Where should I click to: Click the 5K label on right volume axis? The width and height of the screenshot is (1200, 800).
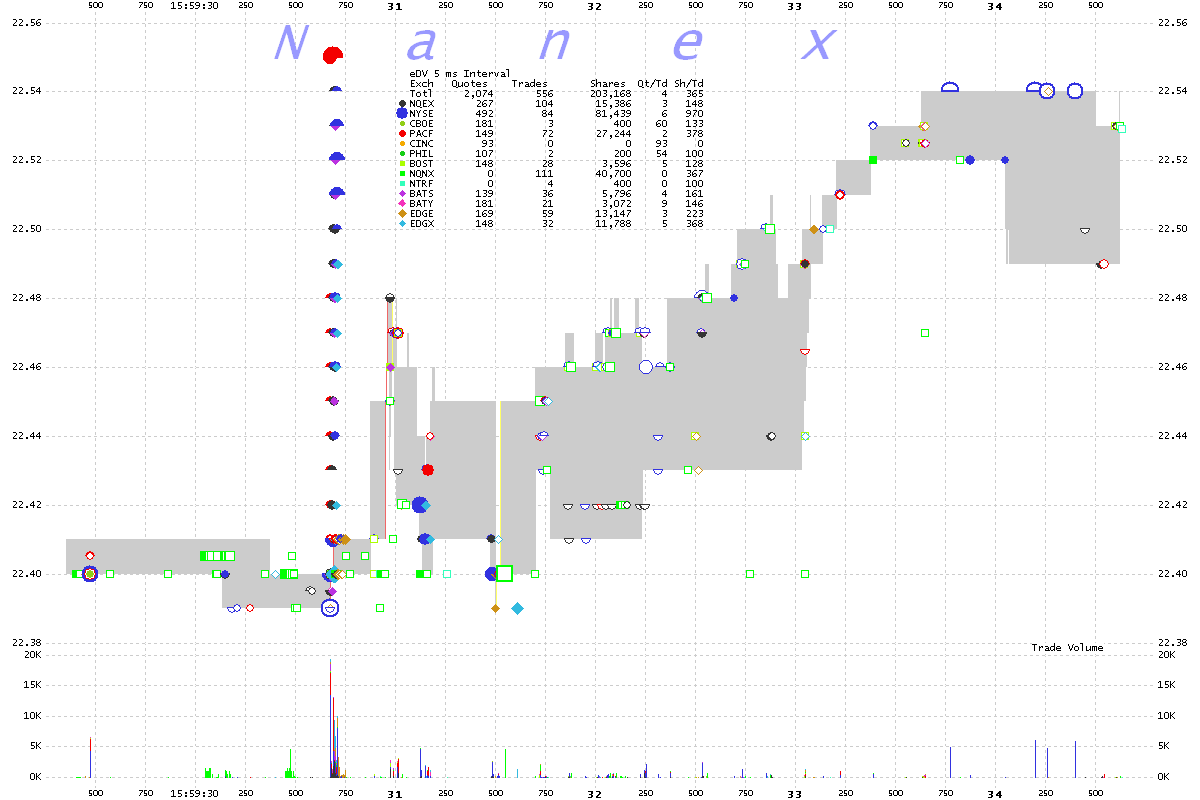pos(1163,747)
